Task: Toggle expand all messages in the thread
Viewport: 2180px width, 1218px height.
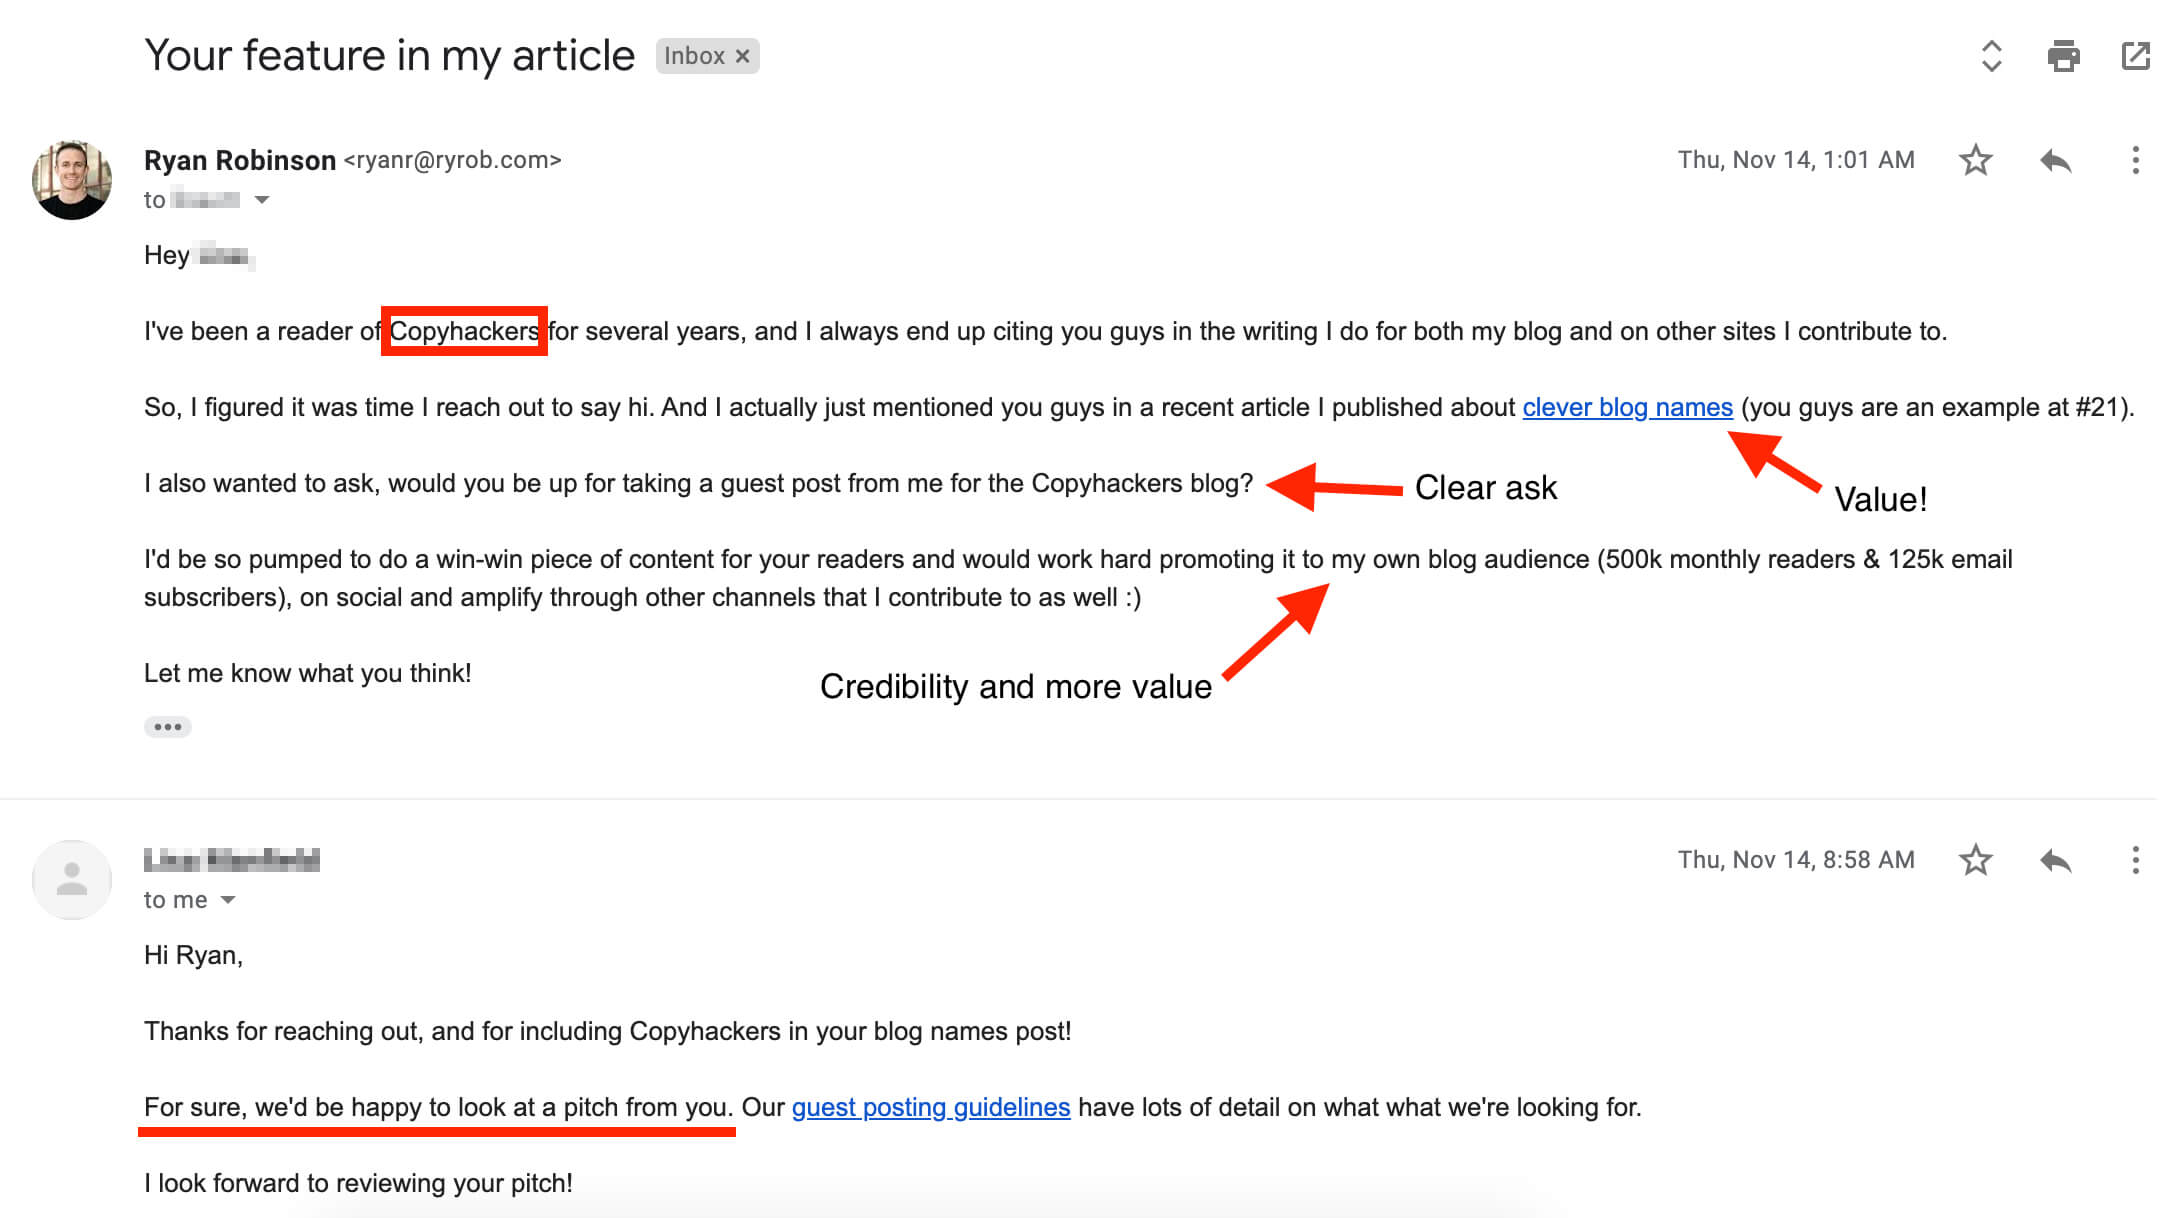Action: pos(1992,57)
